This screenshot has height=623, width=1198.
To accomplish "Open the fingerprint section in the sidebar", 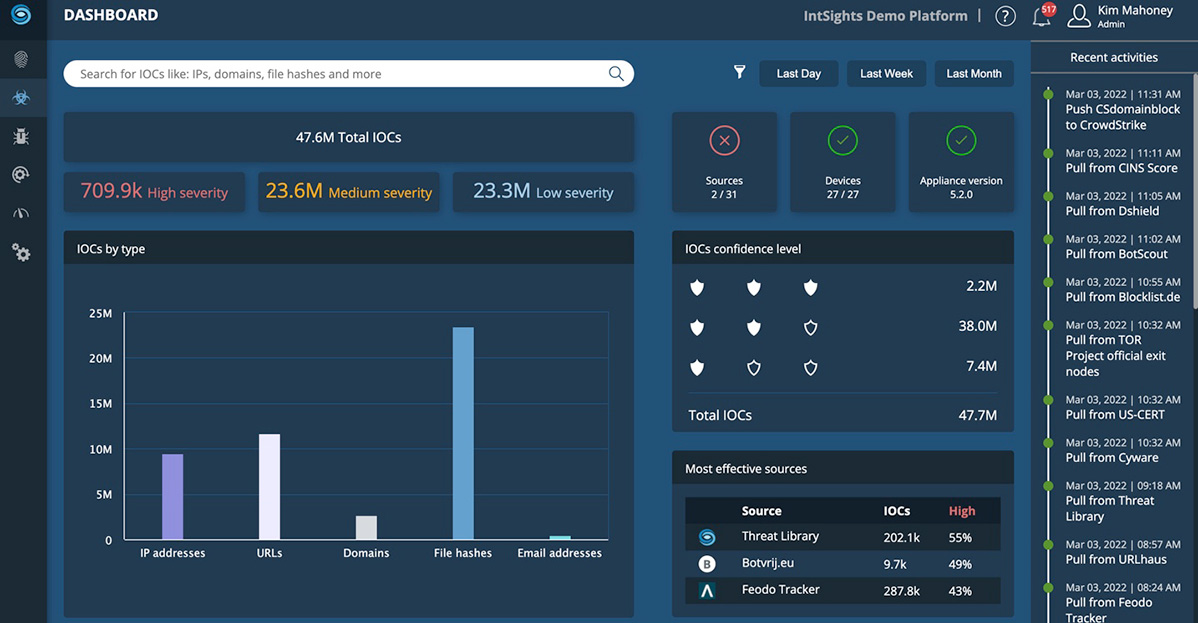I will [x=21, y=59].
